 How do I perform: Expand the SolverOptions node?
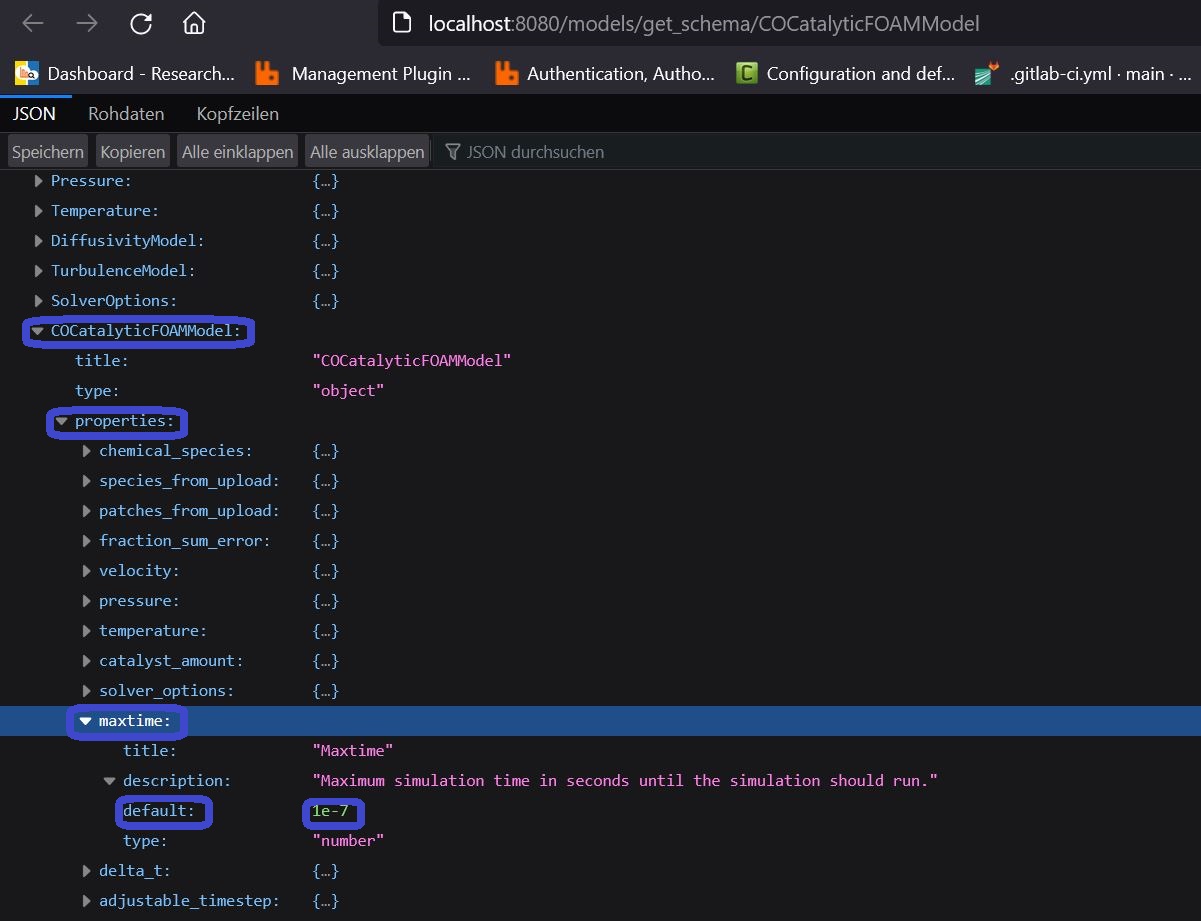[x=39, y=301]
